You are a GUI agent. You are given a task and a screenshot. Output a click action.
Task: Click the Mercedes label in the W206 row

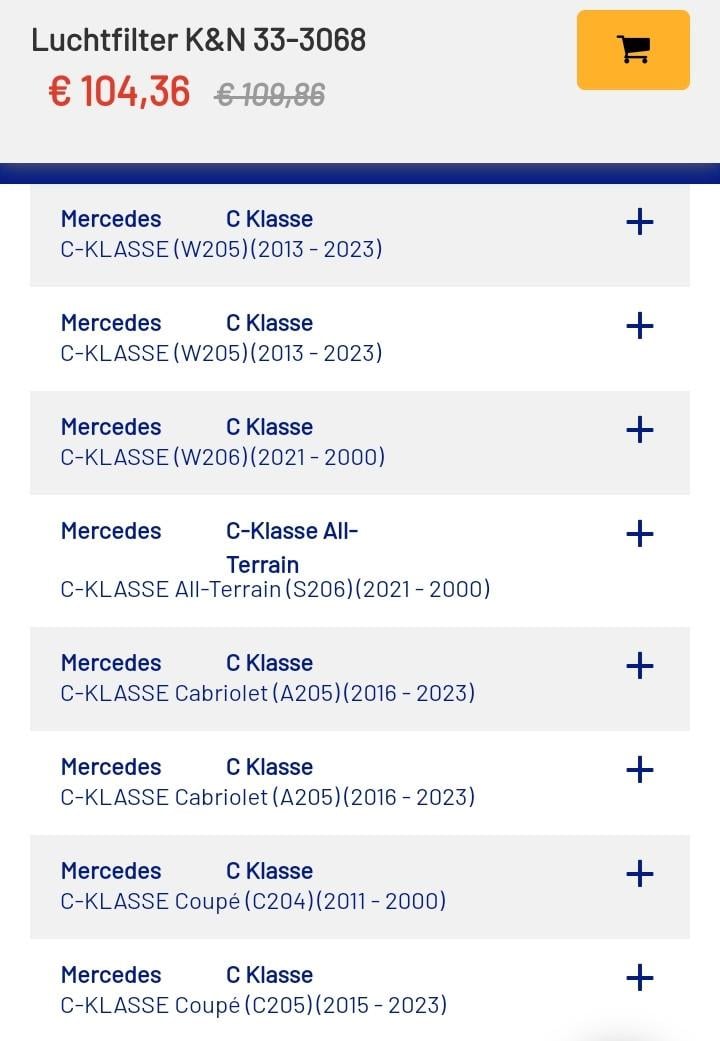coord(111,427)
